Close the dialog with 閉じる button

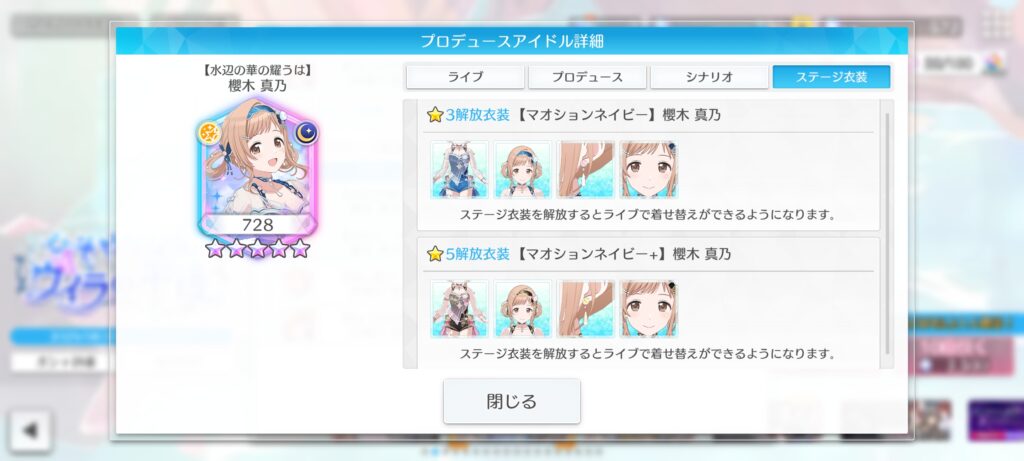[x=511, y=401]
